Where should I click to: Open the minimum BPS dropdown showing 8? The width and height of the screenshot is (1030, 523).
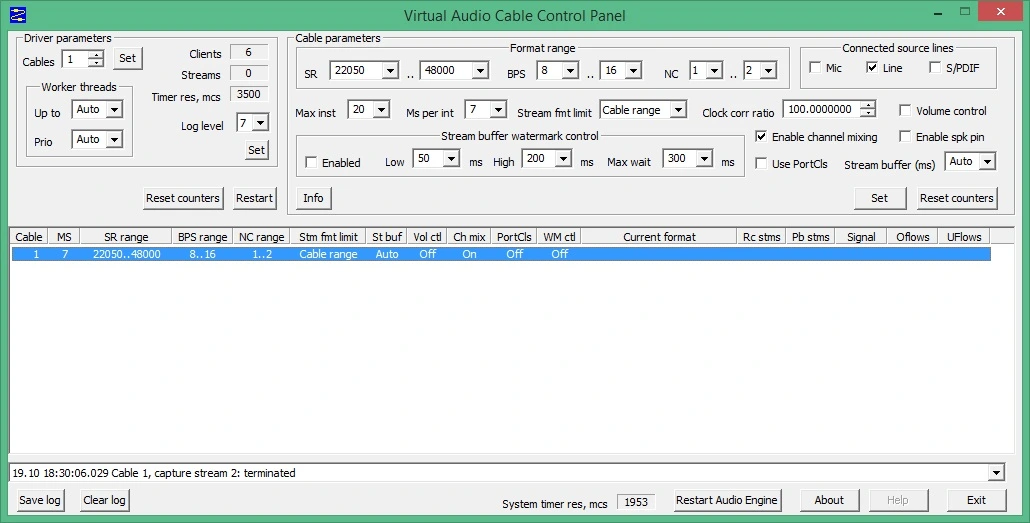tap(570, 70)
